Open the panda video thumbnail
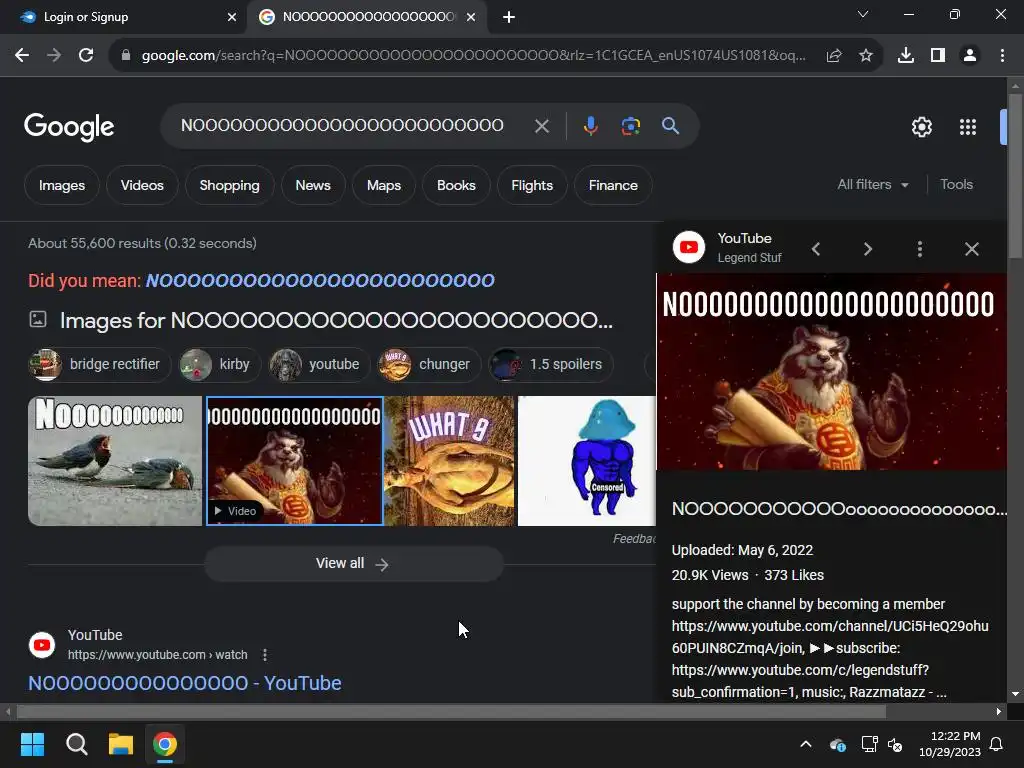The width and height of the screenshot is (1024, 768). (x=295, y=461)
